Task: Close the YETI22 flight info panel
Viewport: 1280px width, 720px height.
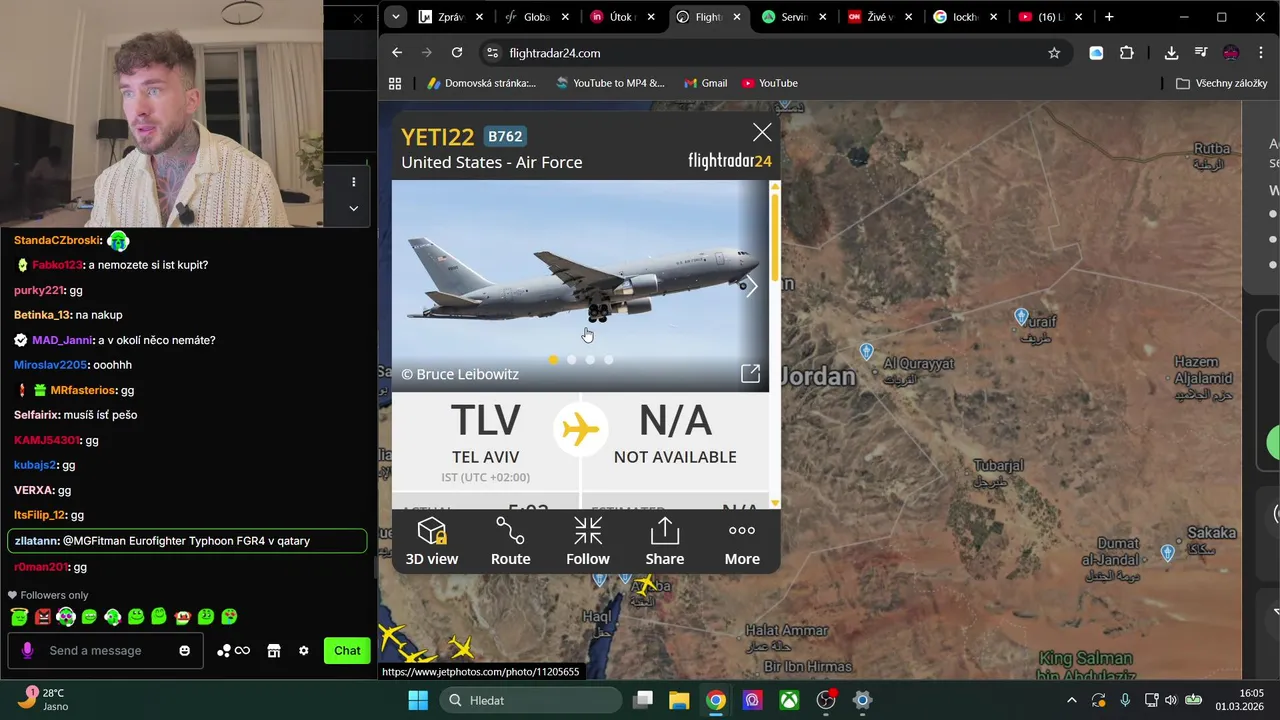Action: [x=762, y=132]
